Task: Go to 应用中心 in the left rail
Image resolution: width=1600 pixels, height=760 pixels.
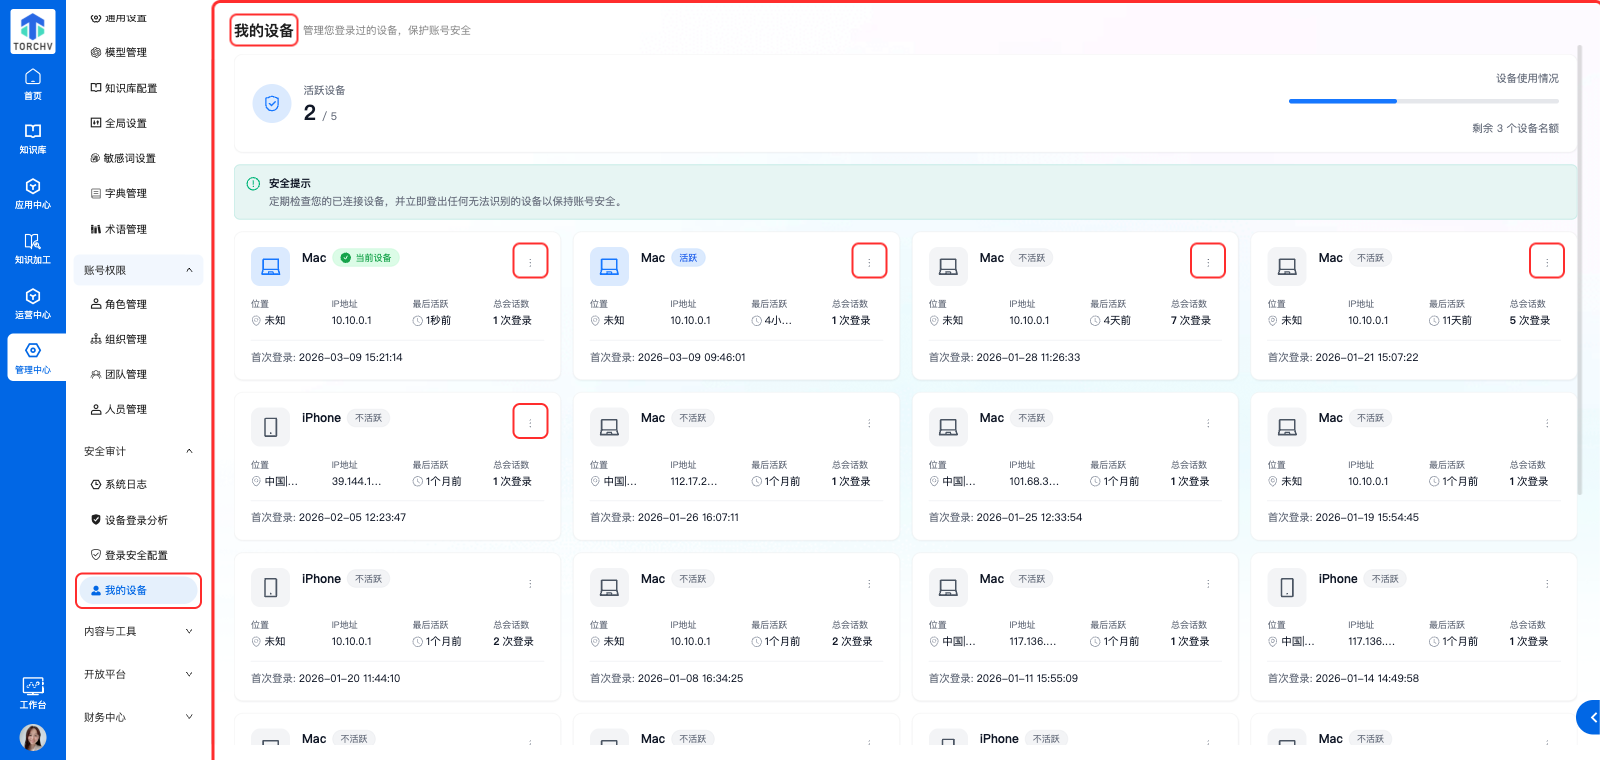Action: point(33,194)
